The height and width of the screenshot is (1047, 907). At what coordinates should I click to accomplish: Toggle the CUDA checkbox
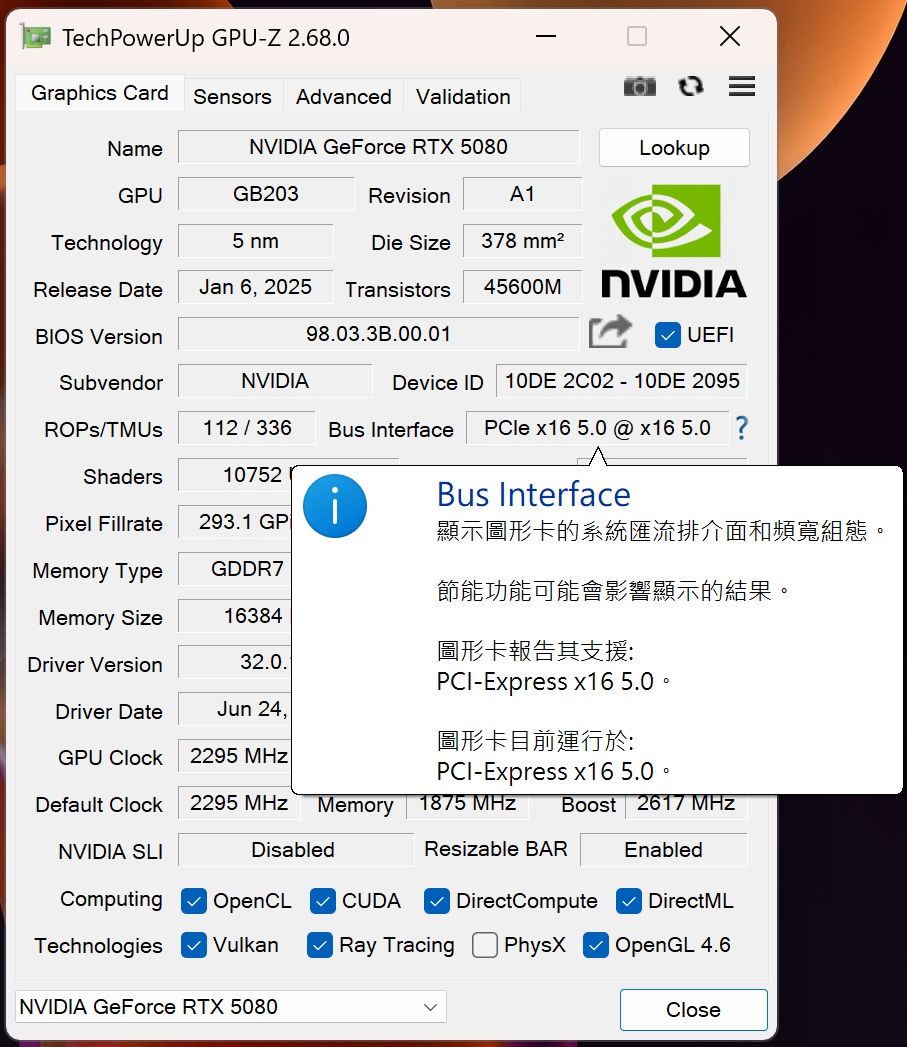(323, 901)
